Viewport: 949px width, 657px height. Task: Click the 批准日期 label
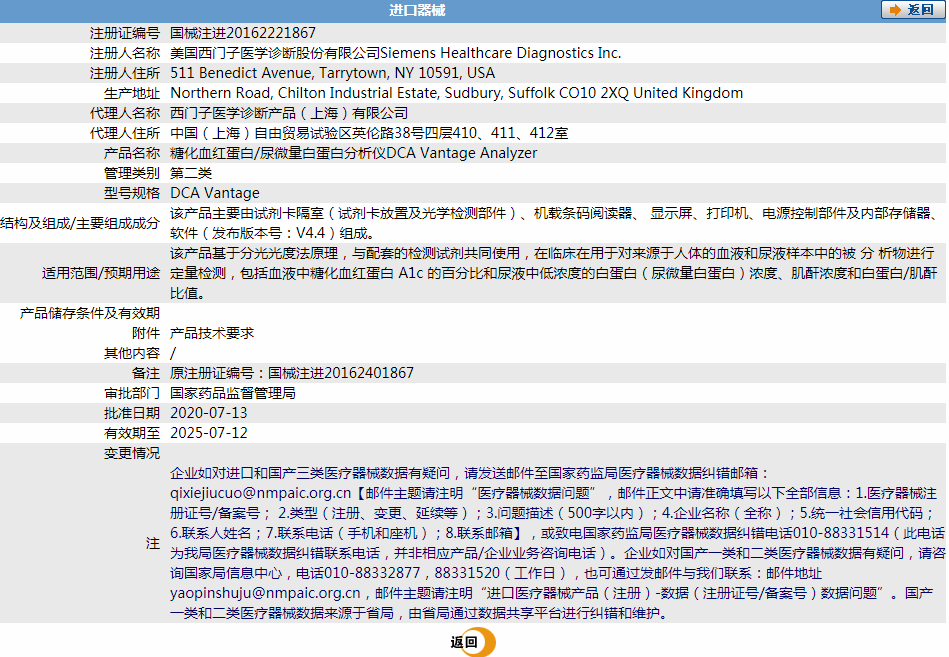point(132,413)
